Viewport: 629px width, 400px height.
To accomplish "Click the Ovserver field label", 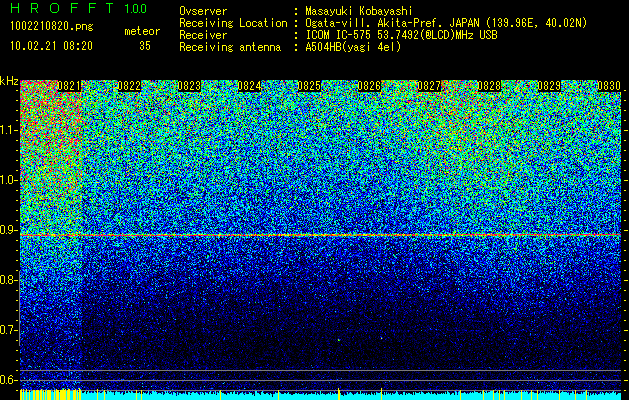I will pos(203,11).
